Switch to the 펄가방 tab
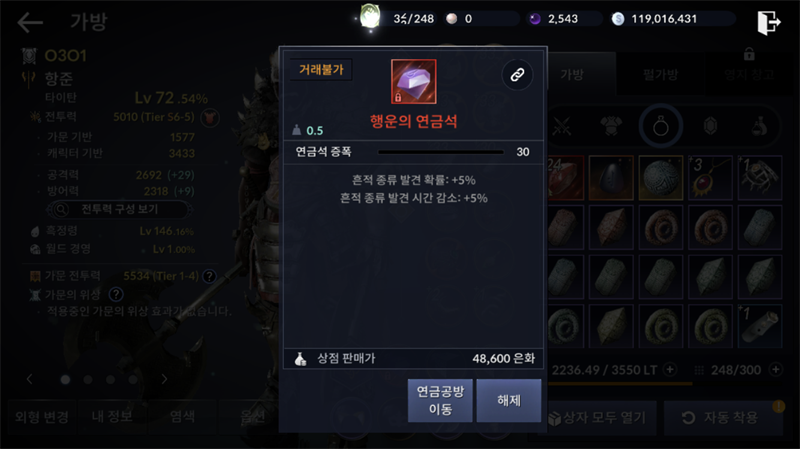Image resolution: width=800 pixels, height=449 pixels. point(660,75)
